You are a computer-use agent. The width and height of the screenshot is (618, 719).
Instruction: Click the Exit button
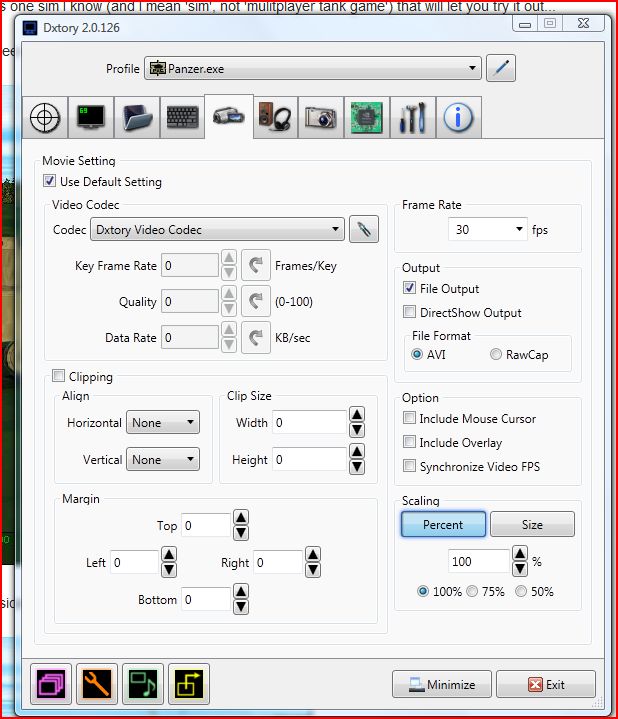[546, 685]
